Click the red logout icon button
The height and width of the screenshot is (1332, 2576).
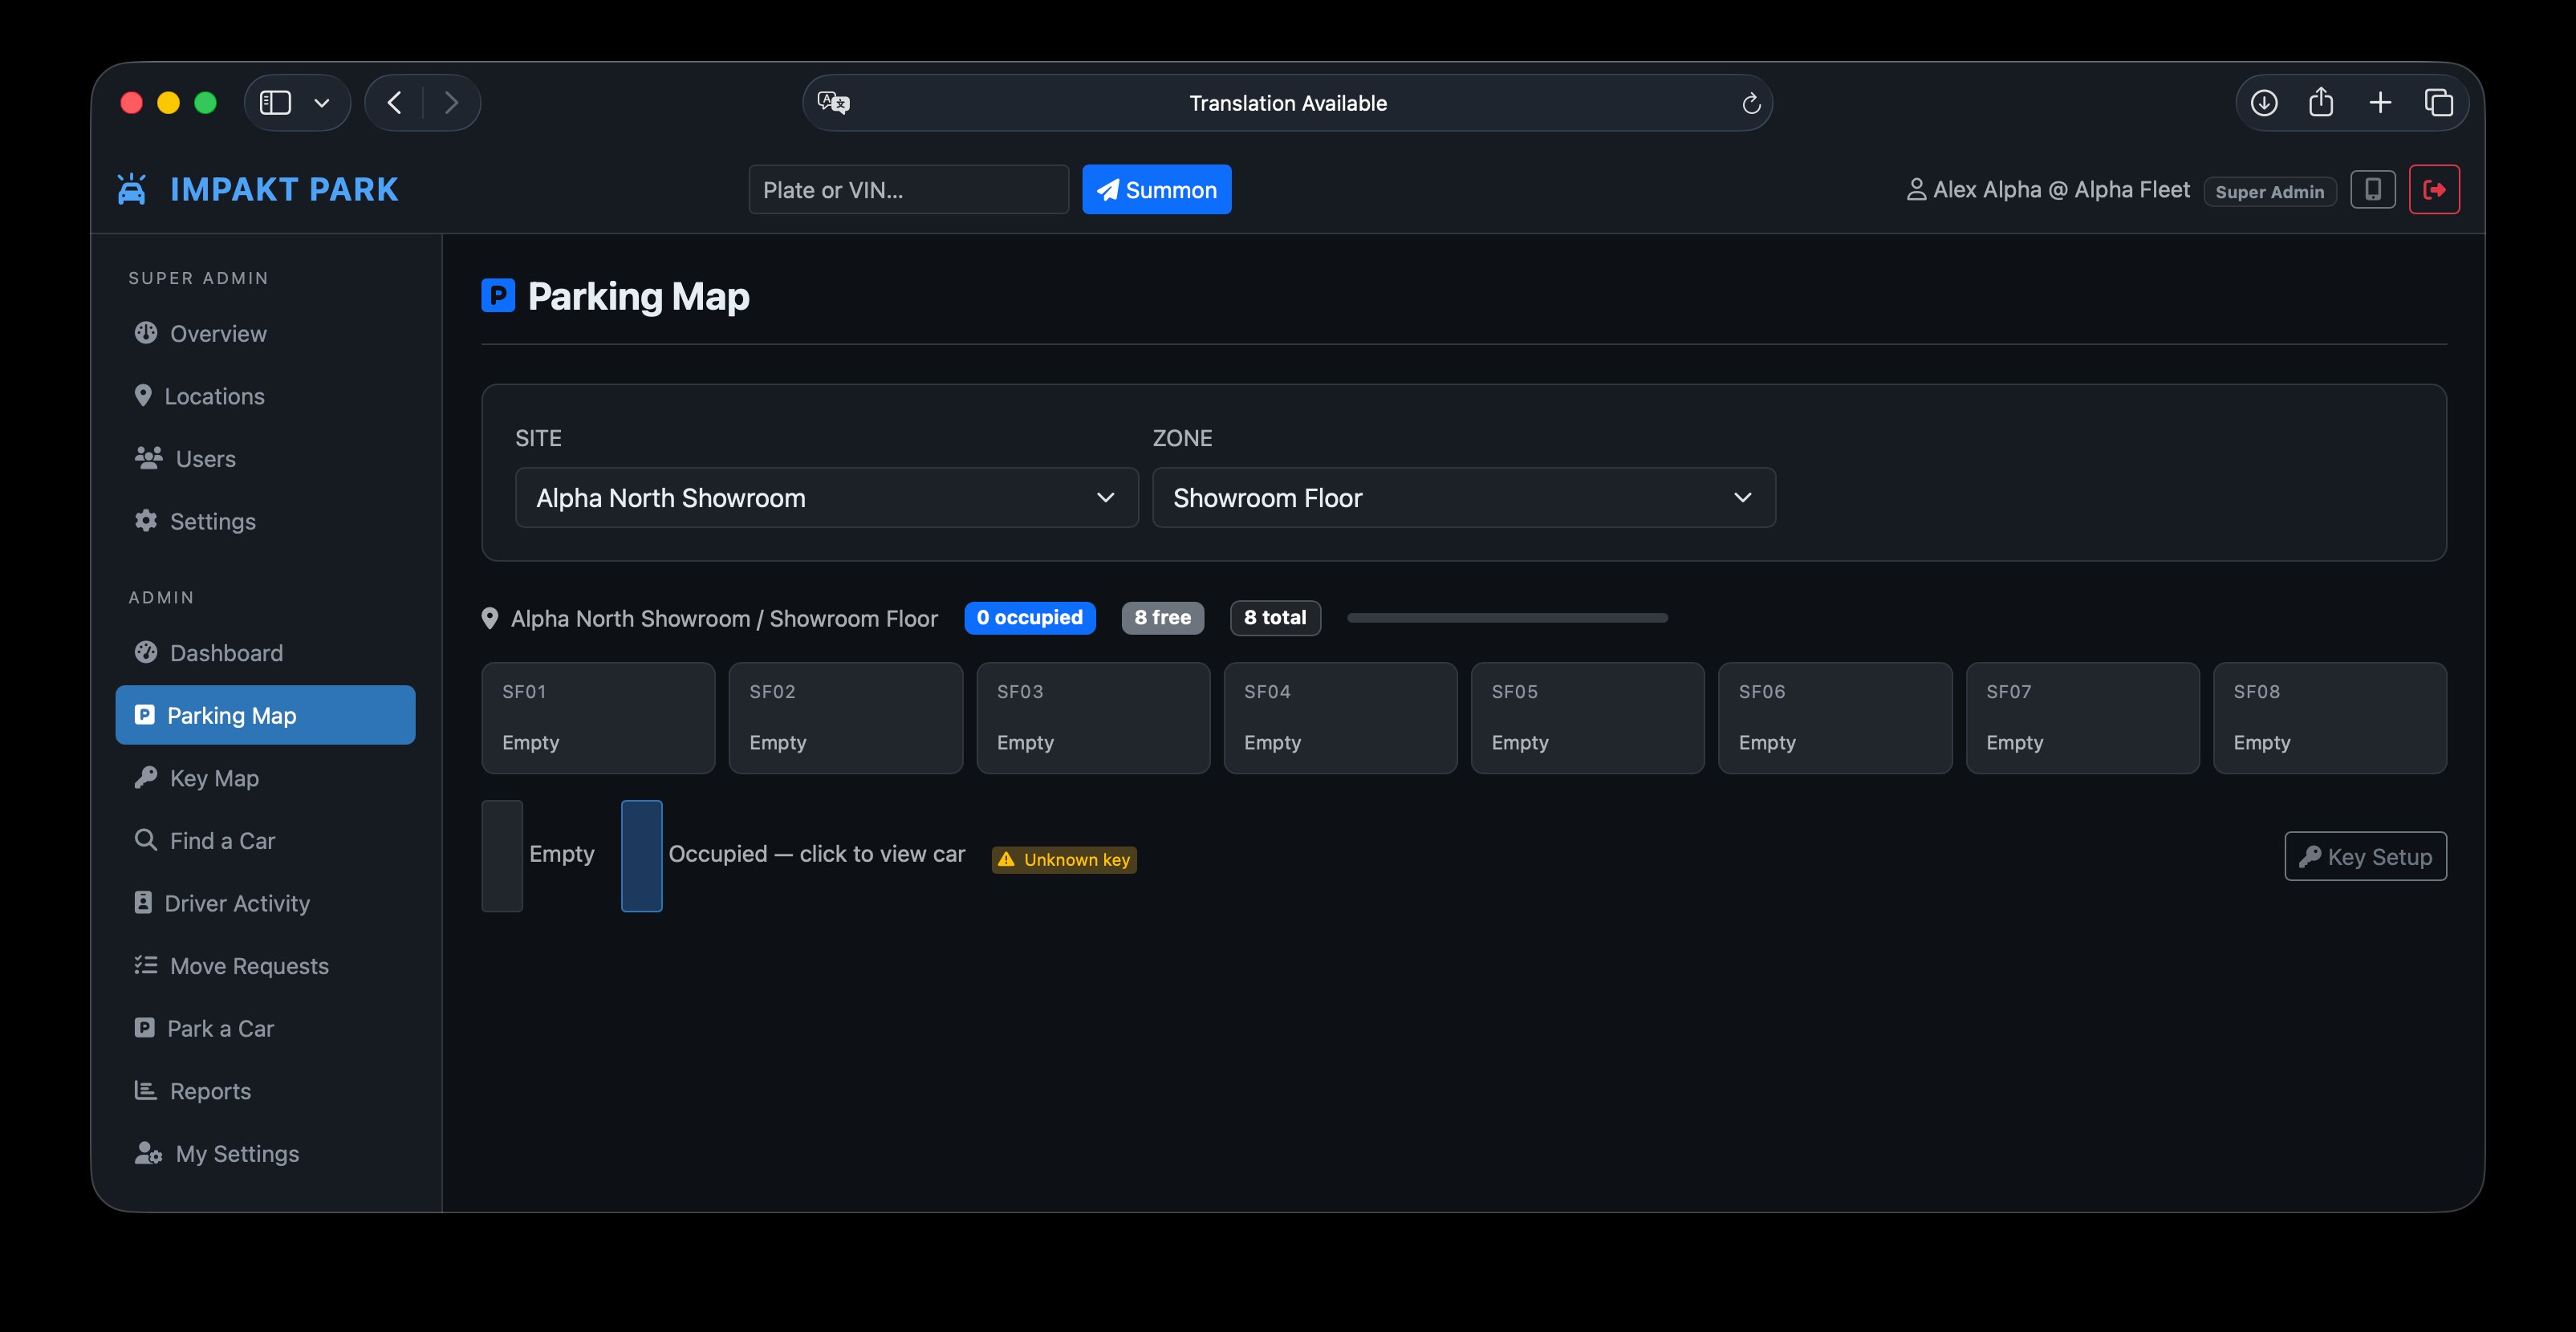[2434, 189]
